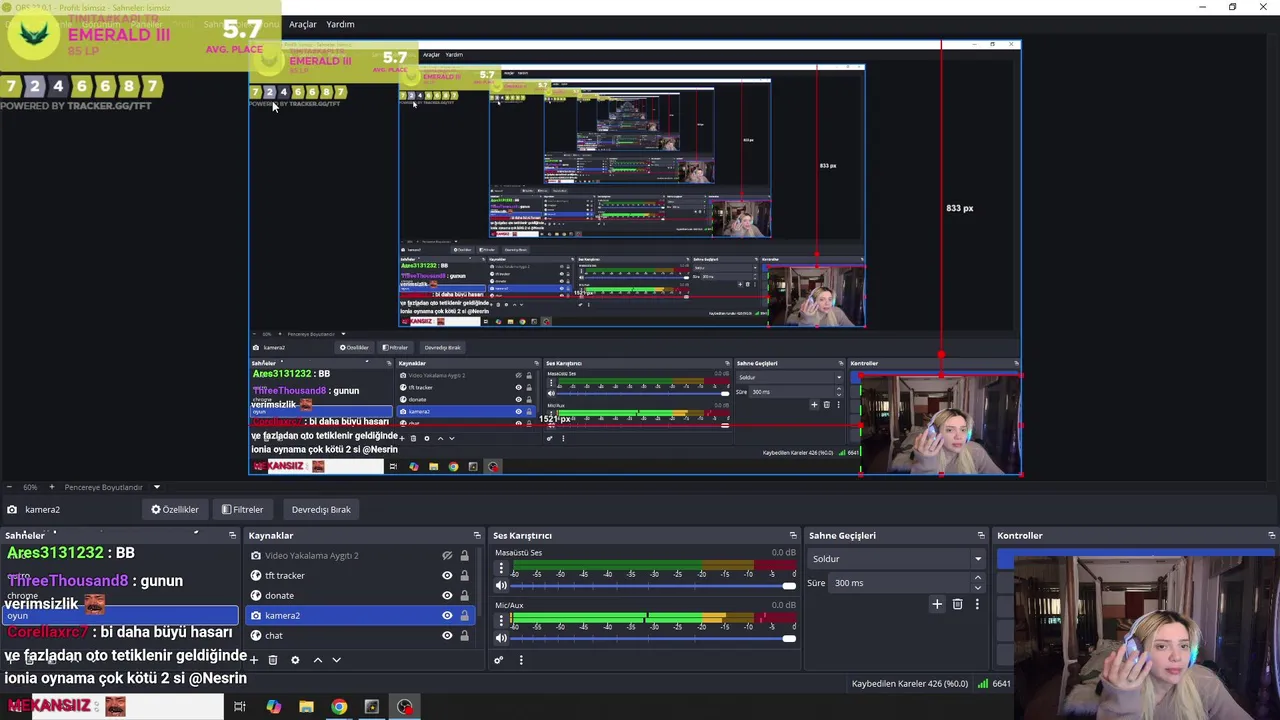
Task: Select Video Yakalama Aygıtı 2 source row
Action: (x=359, y=556)
